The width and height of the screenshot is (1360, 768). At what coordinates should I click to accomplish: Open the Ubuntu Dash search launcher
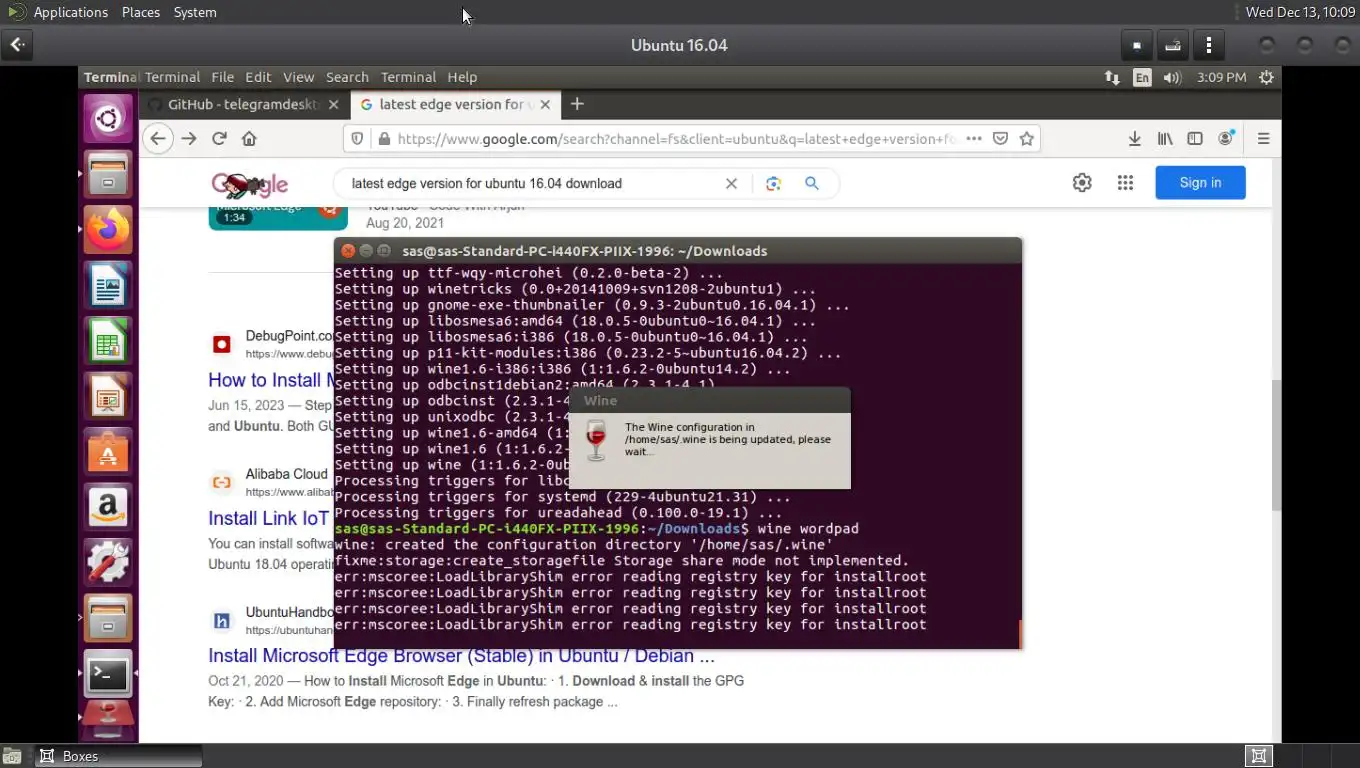[x=108, y=121]
